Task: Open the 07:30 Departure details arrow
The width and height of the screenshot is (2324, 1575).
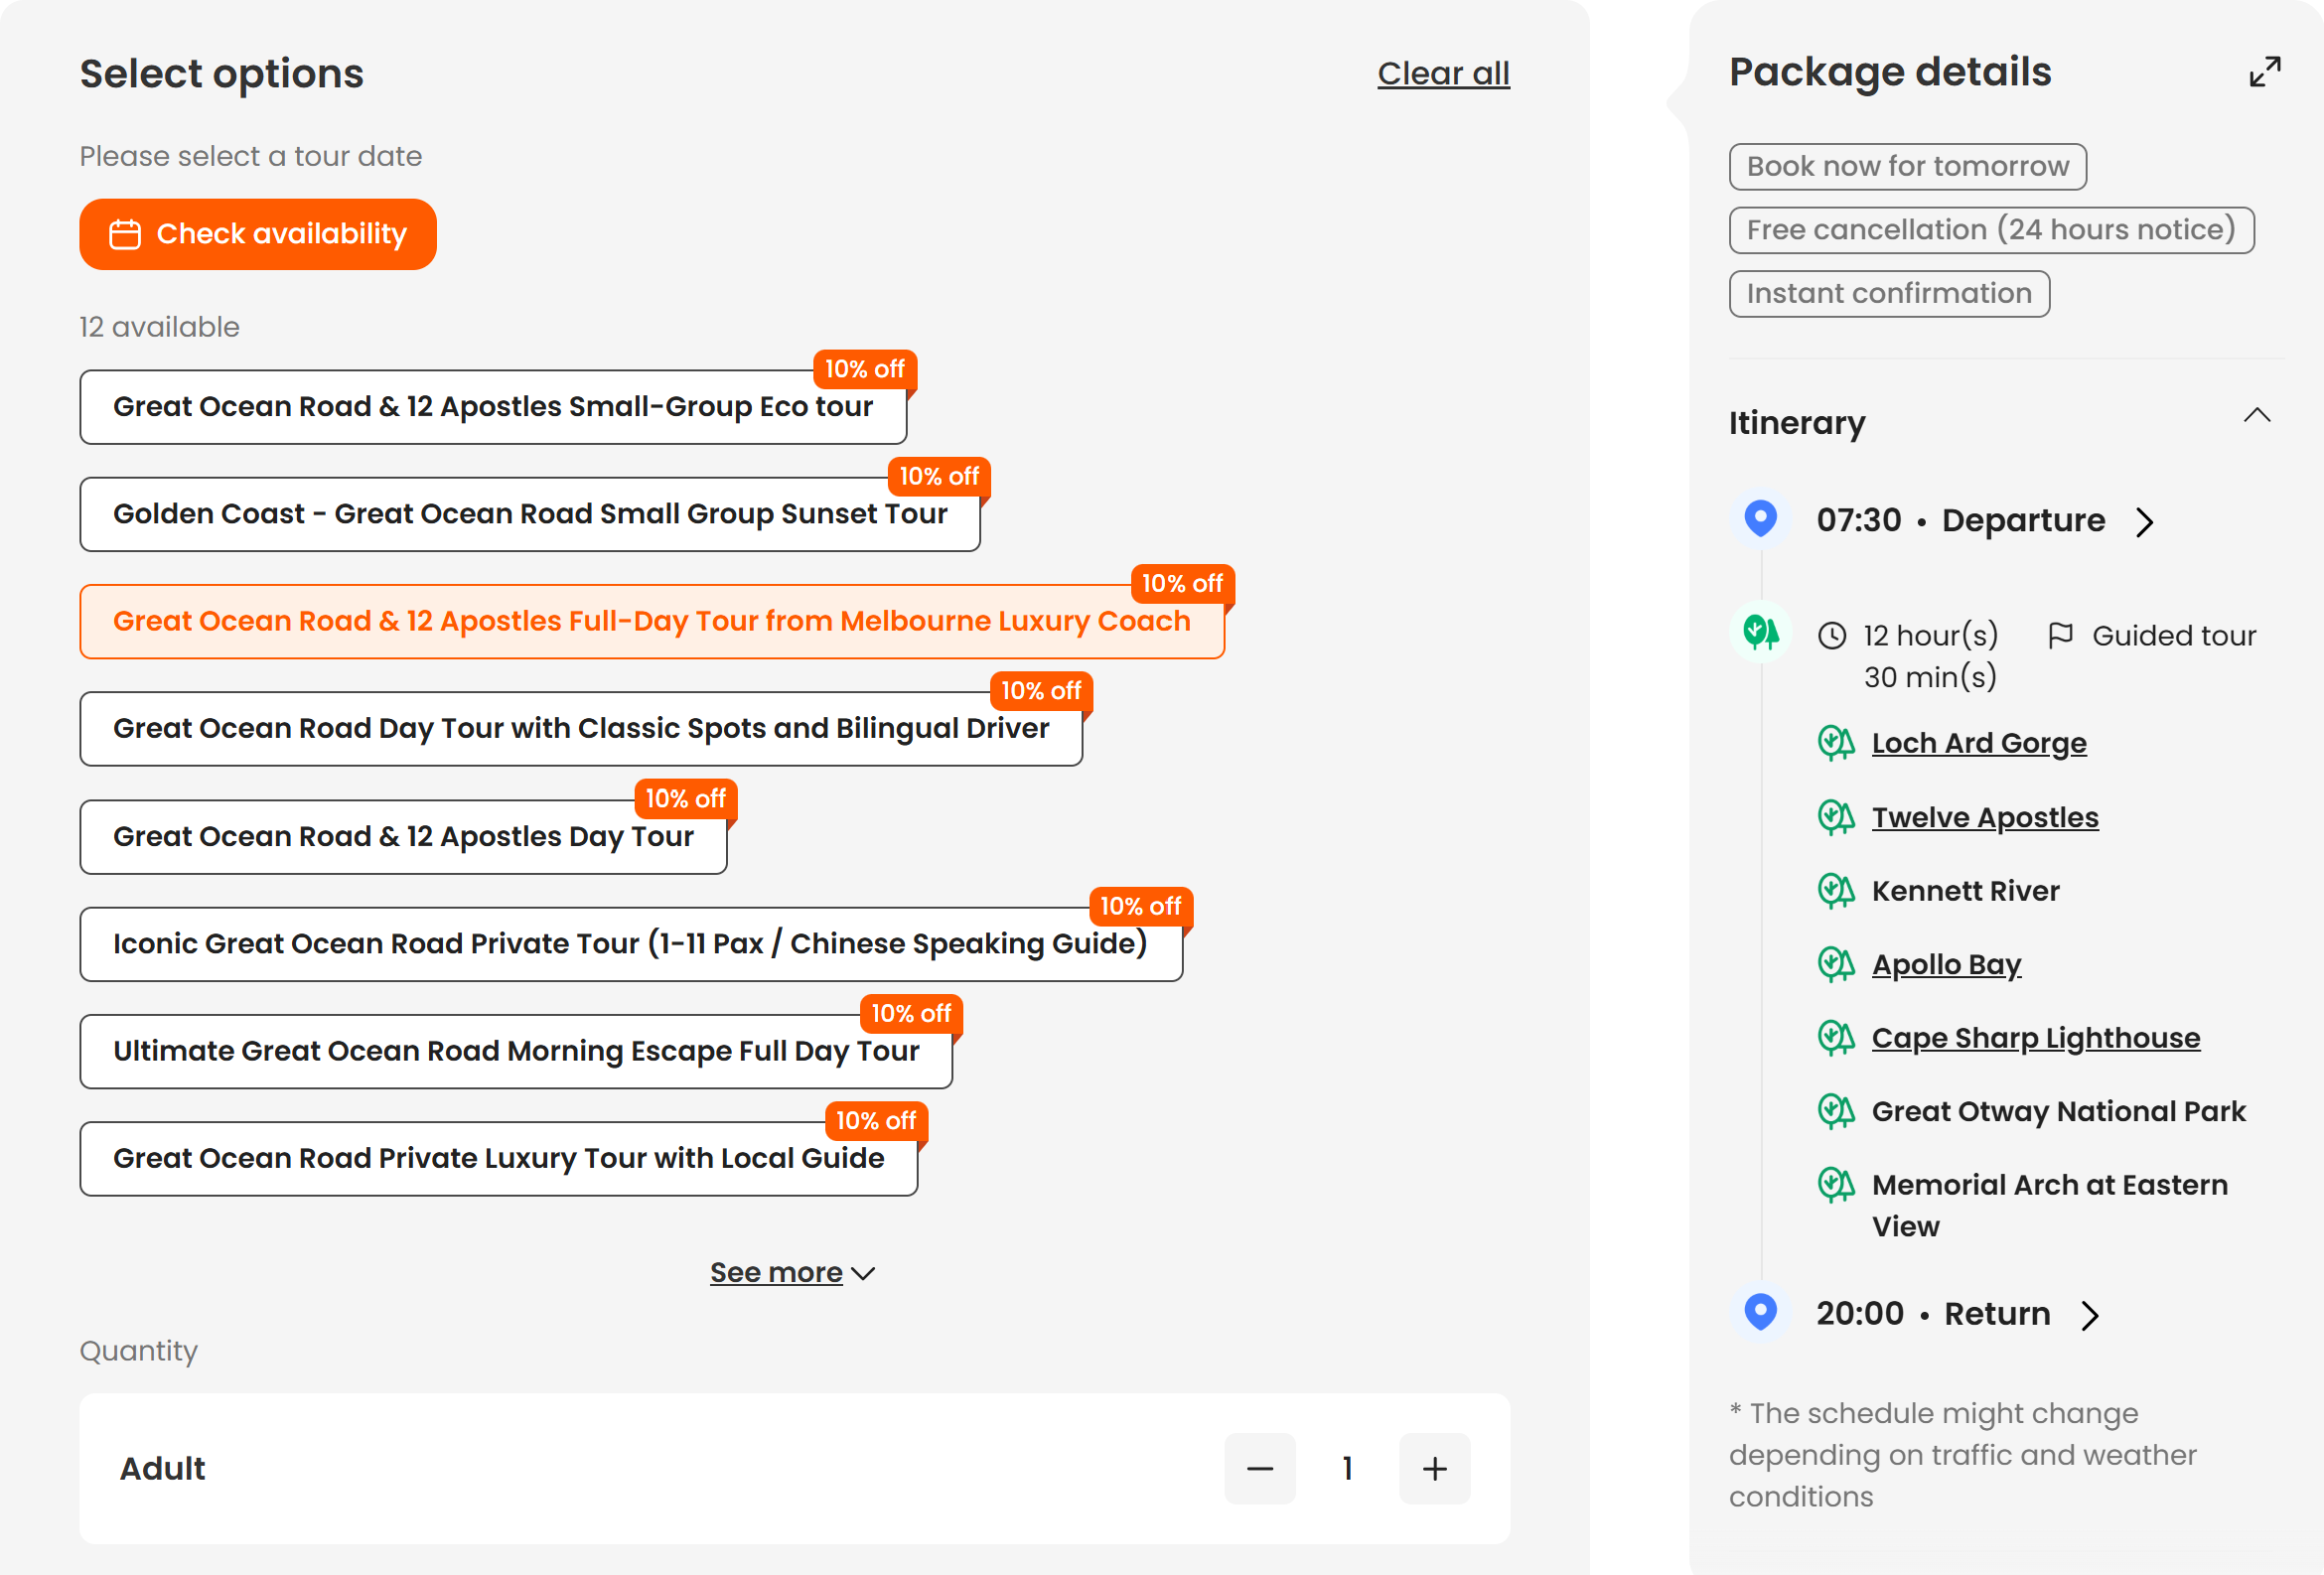Action: (2144, 521)
